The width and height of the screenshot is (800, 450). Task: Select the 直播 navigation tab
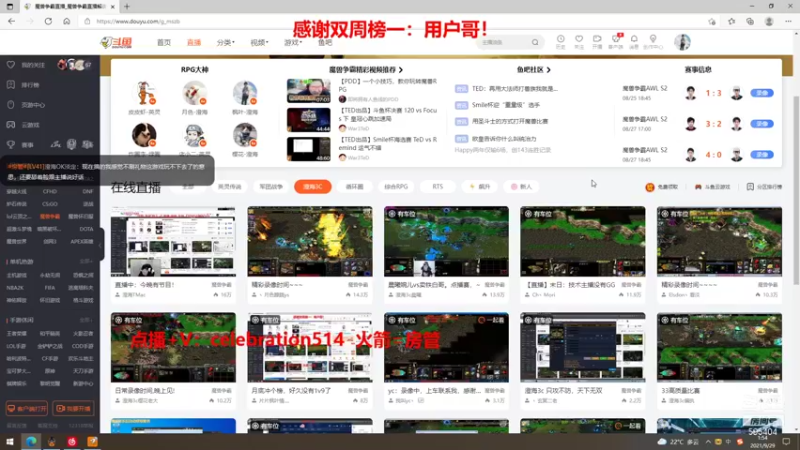194,42
